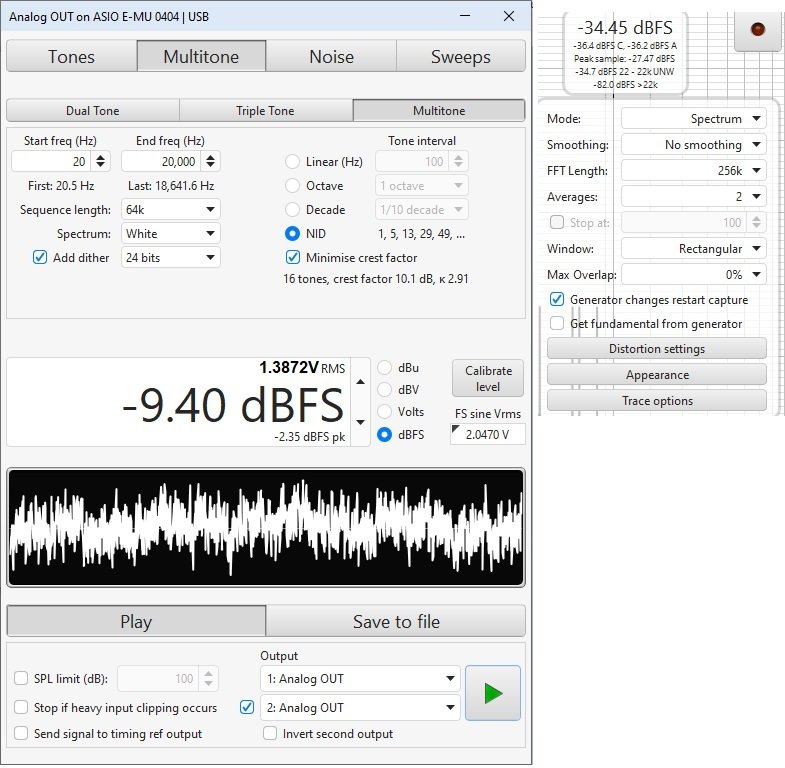Select Decade tone interval
This screenshot has width=785, height=768.
point(292,210)
